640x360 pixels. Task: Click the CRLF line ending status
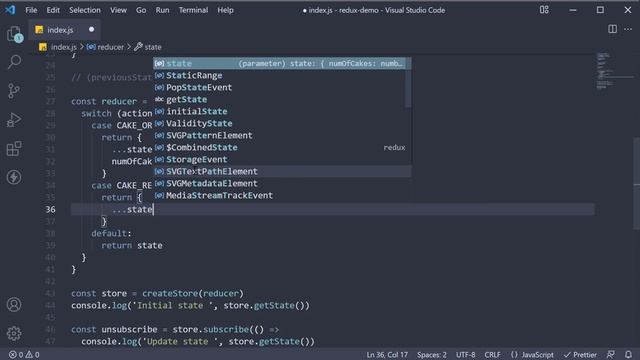tap(492, 354)
